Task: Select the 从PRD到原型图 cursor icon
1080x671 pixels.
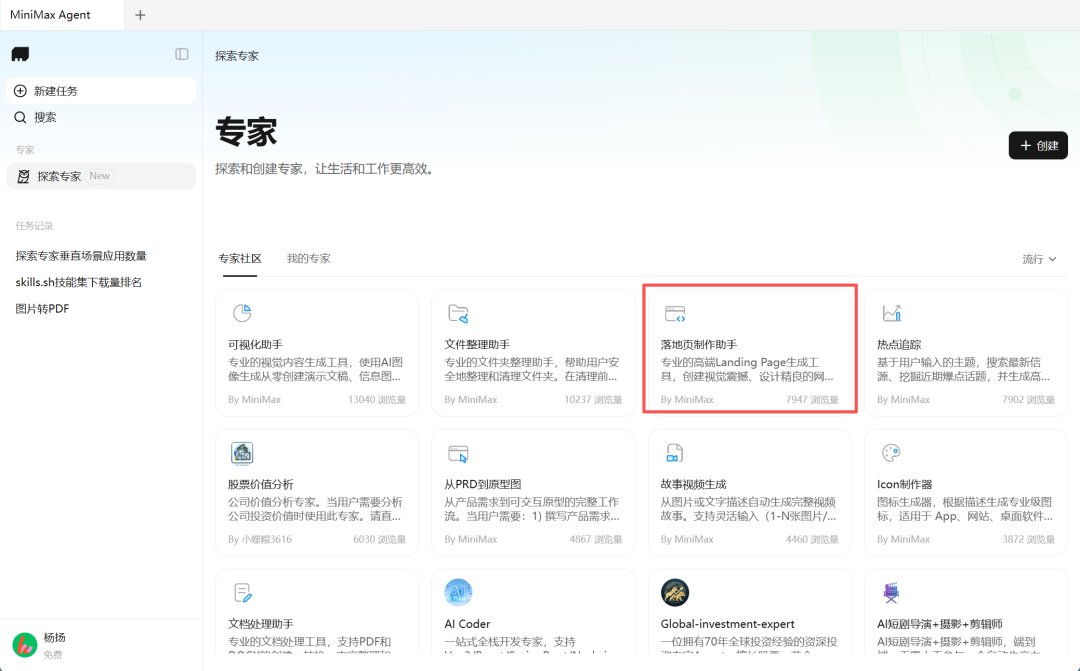Action: point(458,453)
